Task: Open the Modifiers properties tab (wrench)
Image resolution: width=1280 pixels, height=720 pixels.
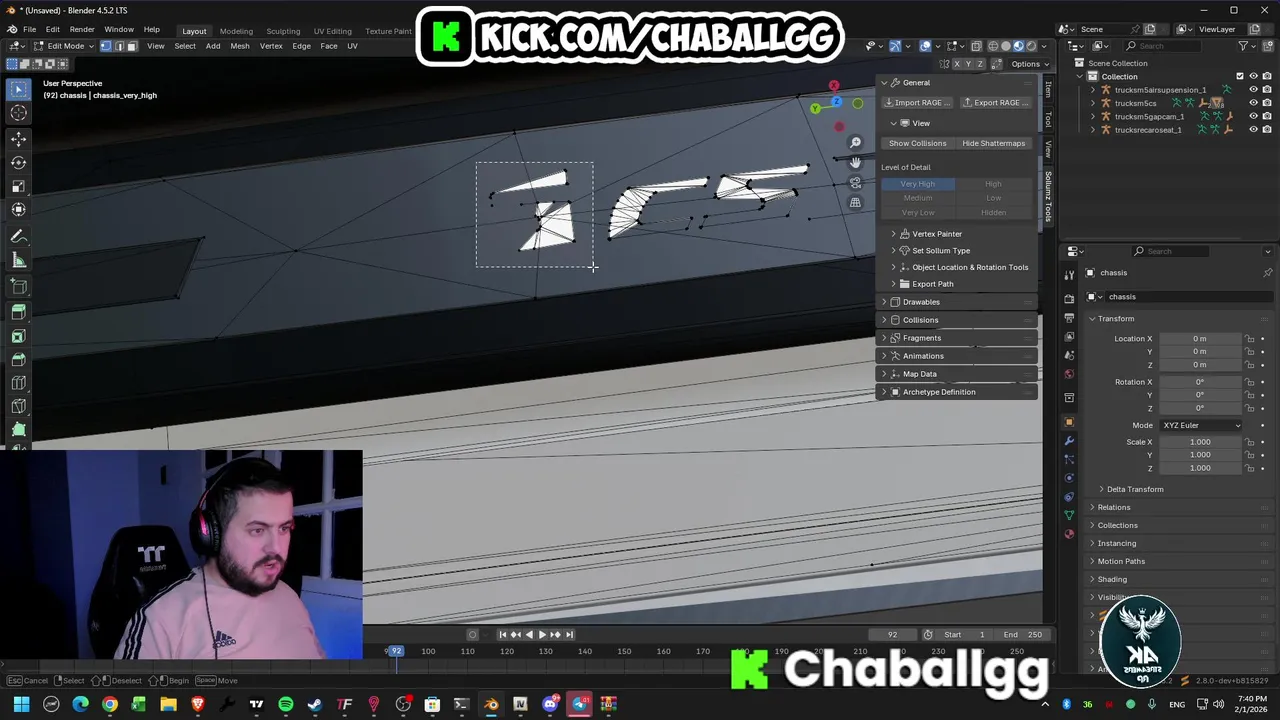Action: click(1069, 440)
